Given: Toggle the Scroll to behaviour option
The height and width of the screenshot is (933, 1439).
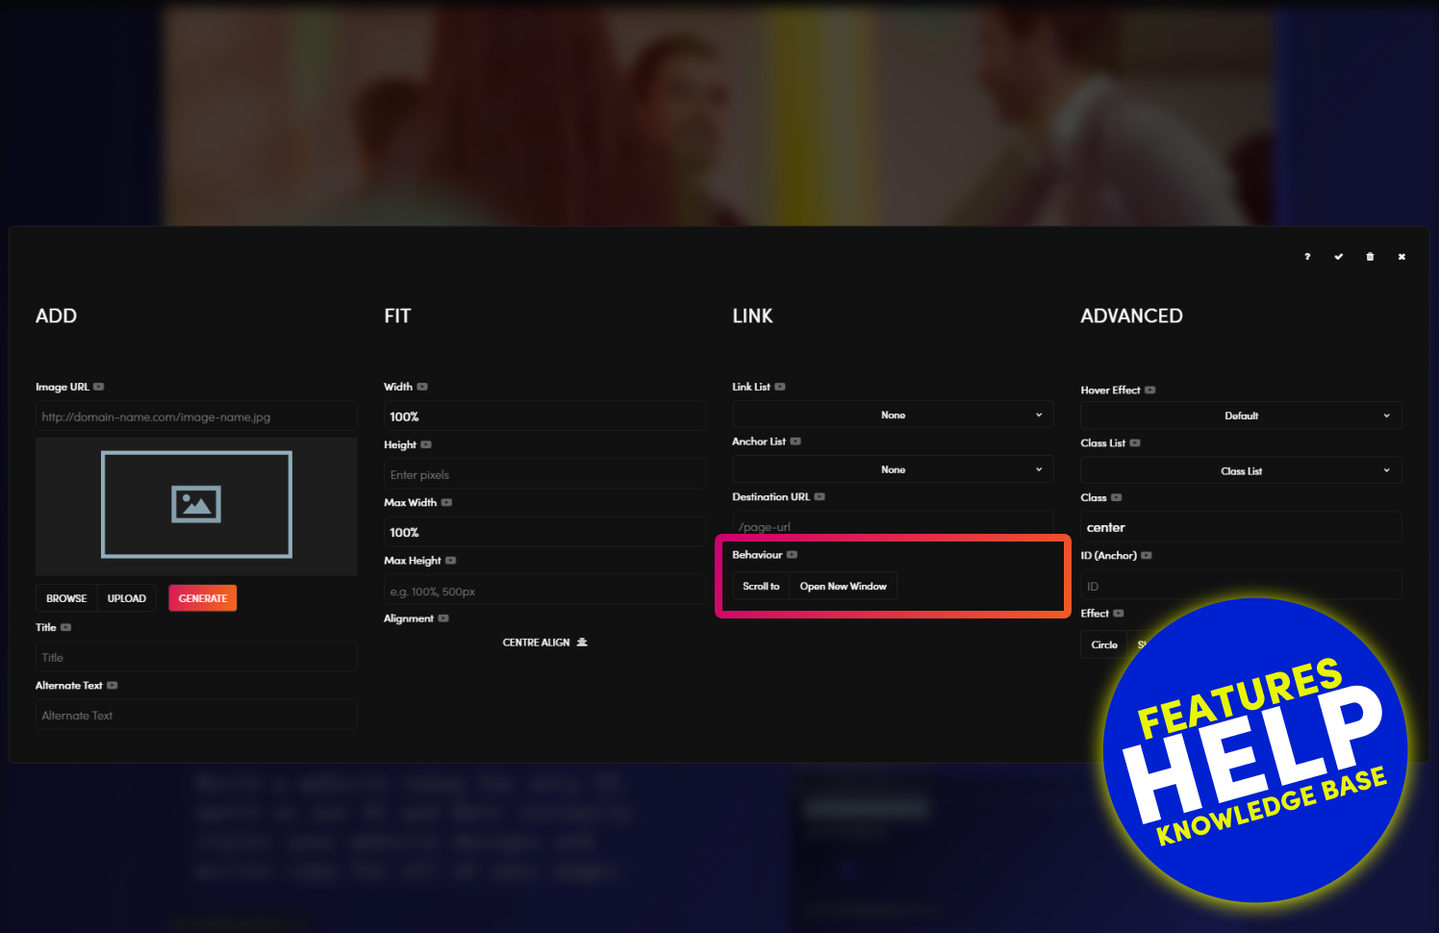Looking at the screenshot, I should [761, 586].
